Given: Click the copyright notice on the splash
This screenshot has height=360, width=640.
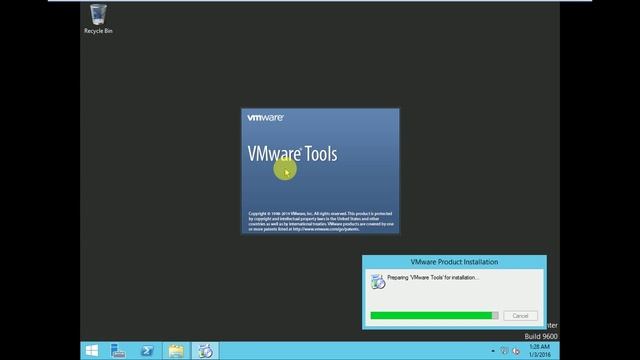Looking at the screenshot, I should tap(321, 221).
